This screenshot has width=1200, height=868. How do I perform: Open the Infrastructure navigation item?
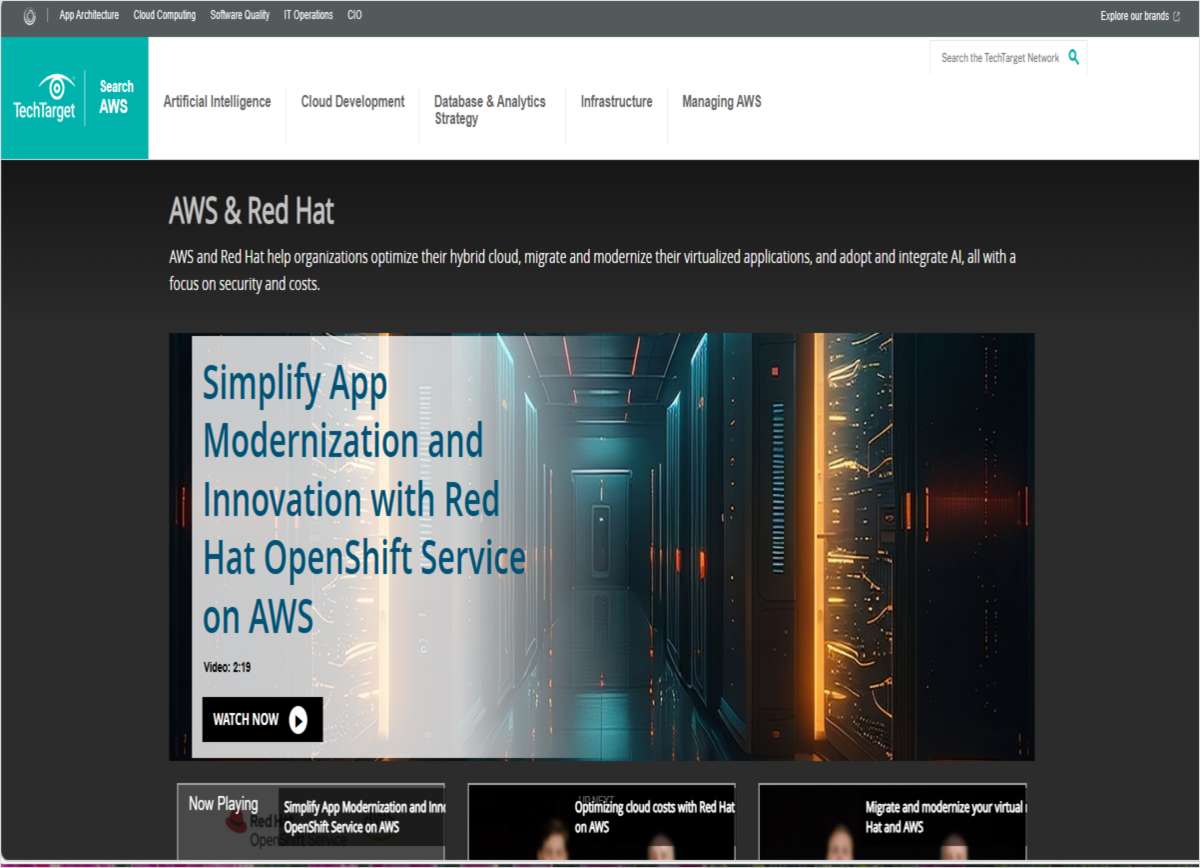616,101
